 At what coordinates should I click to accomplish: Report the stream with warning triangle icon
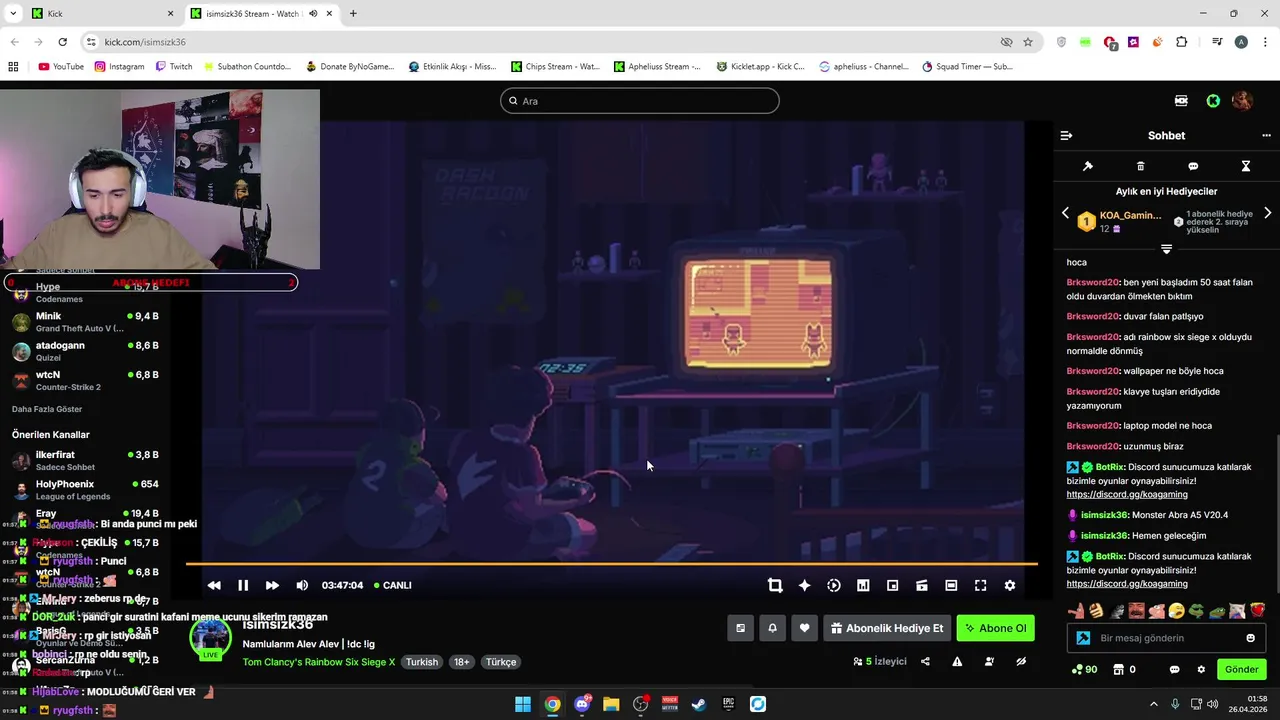(x=957, y=661)
